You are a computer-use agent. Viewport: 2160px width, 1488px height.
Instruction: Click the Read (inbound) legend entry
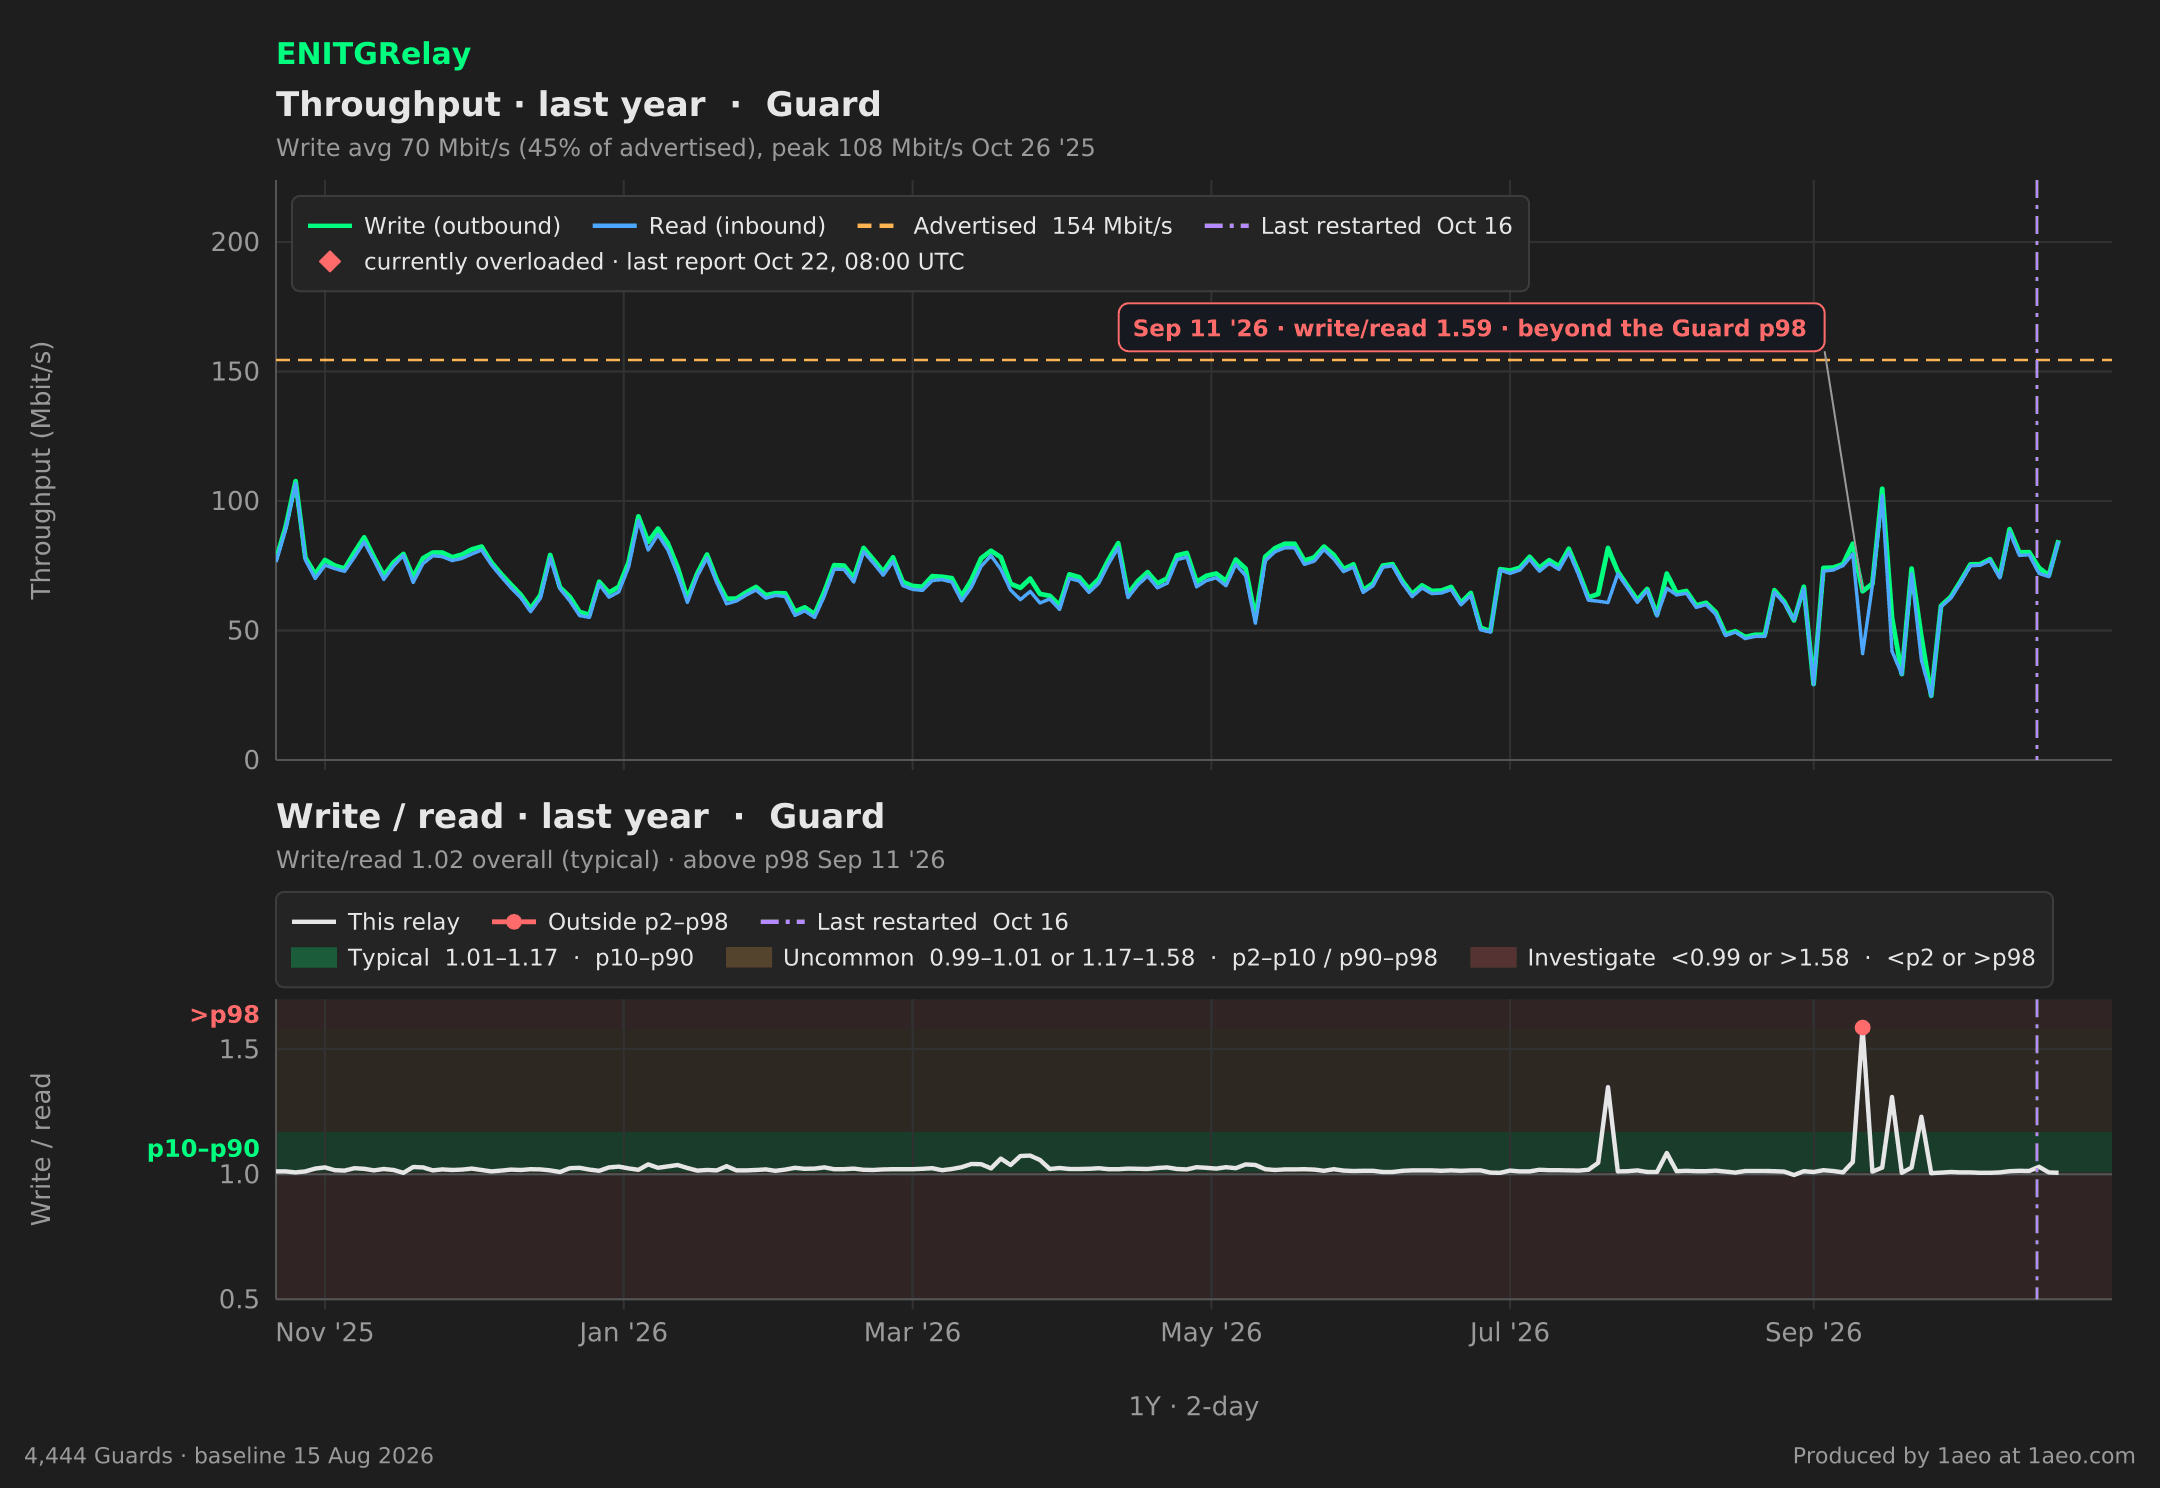[x=709, y=226]
